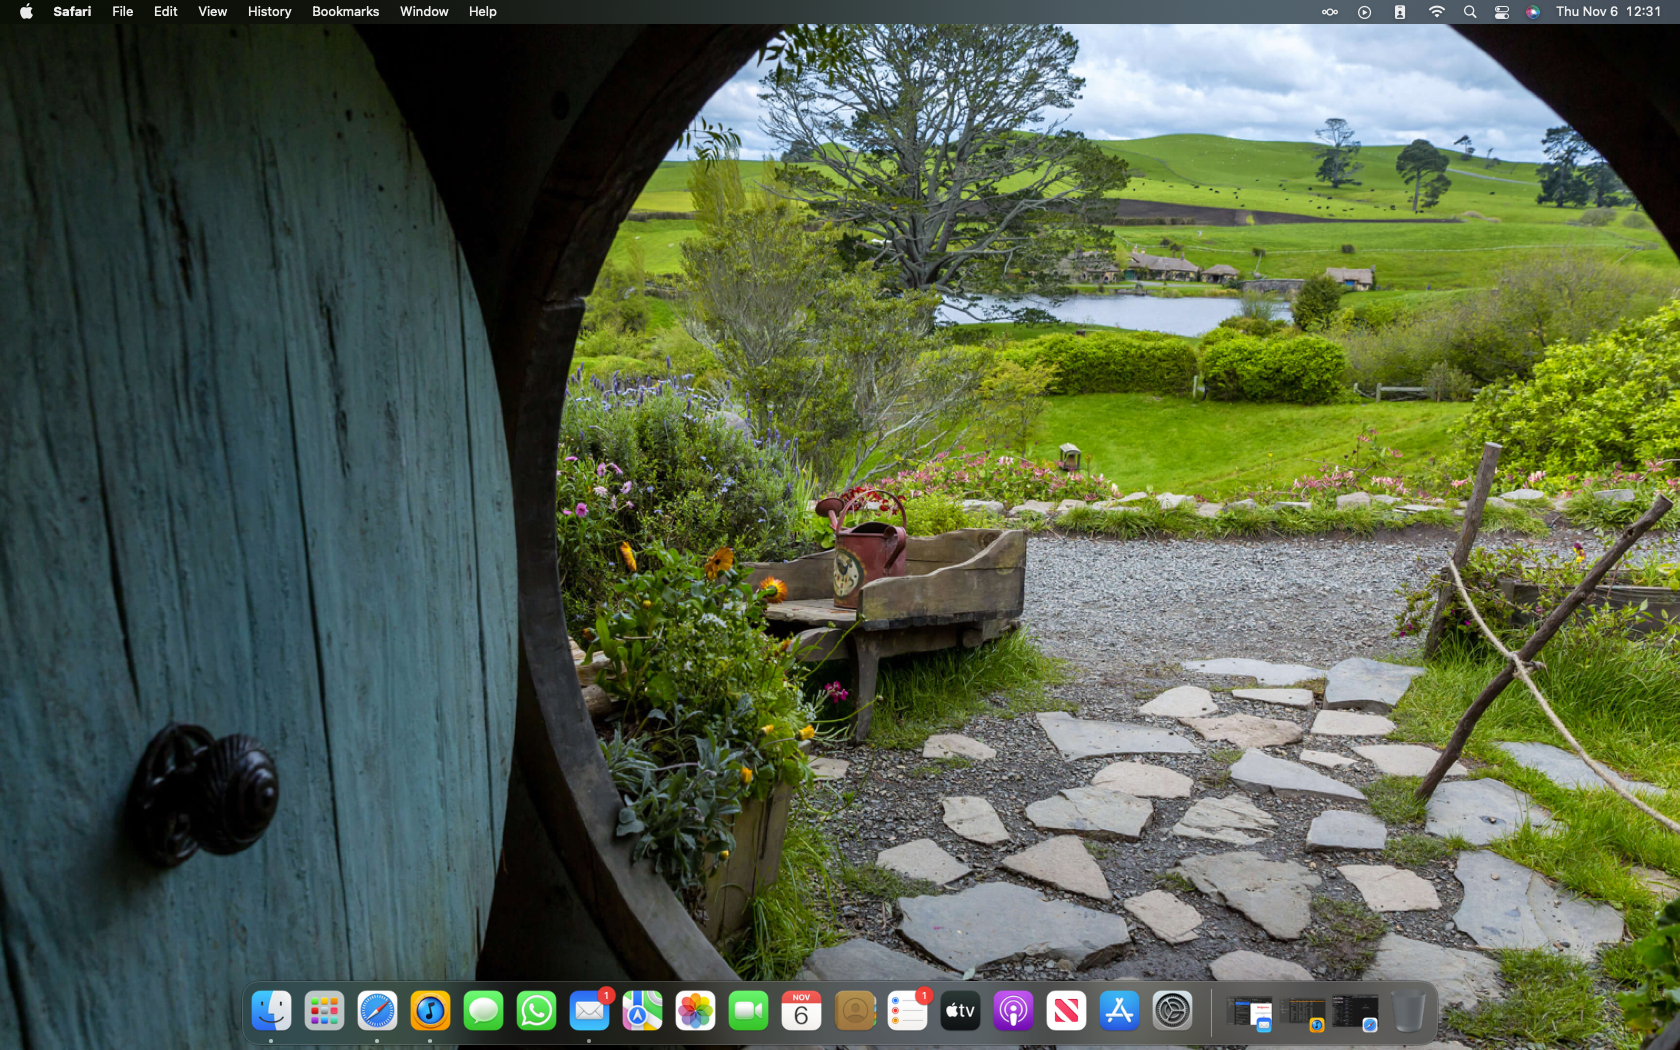Launch the App Store from dock
Image resolution: width=1680 pixels, height=1050 pixels.
click(x=1119, y=1011)
